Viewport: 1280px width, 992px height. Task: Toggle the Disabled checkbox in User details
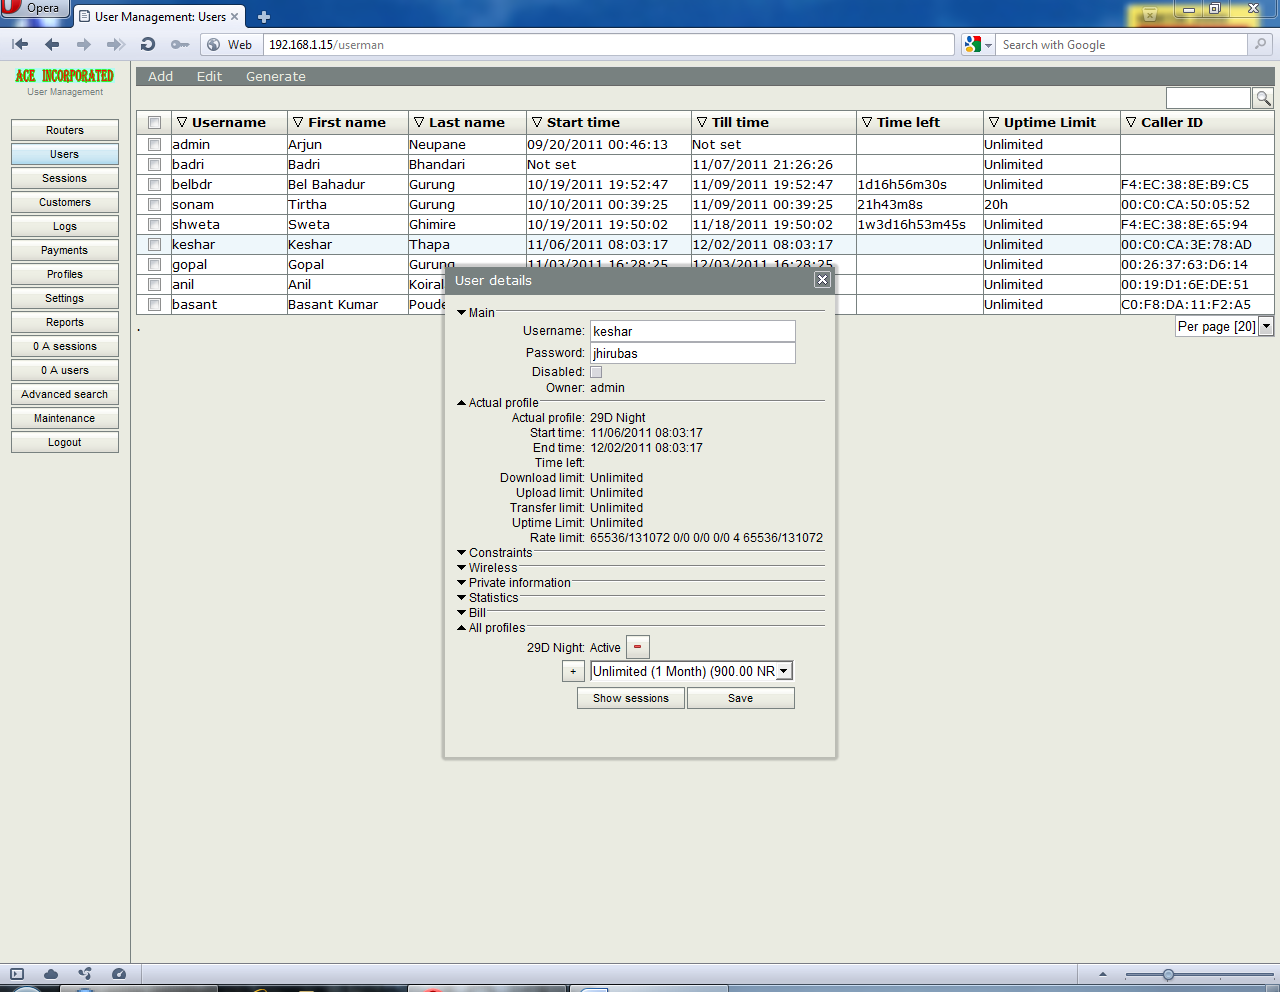[x=596, y=372]
